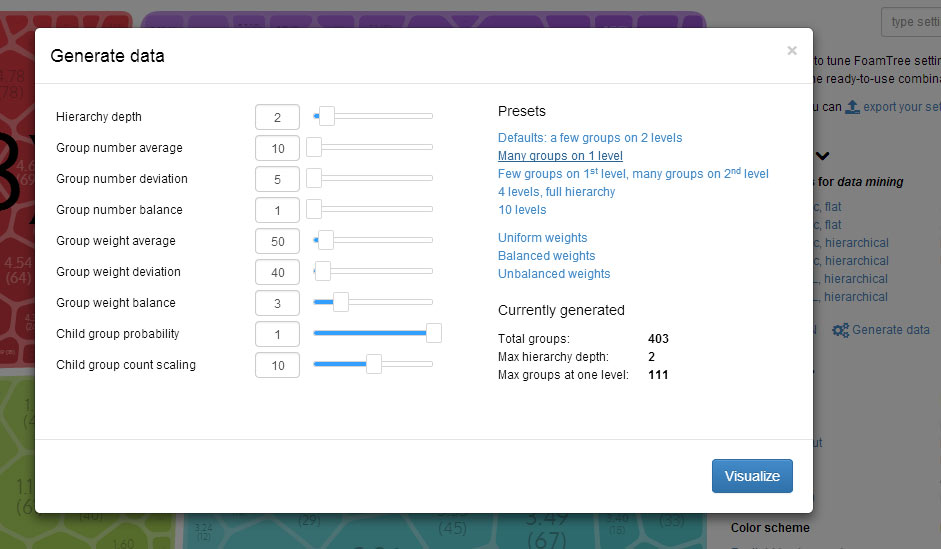Choose the Balanced weights preset

click(547, 256)
